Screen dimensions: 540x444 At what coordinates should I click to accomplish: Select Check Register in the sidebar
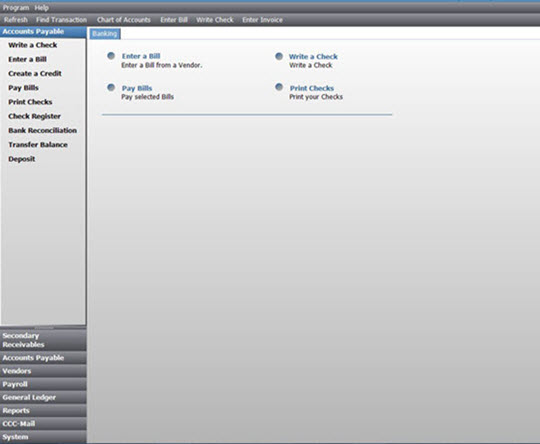point(34,116)
